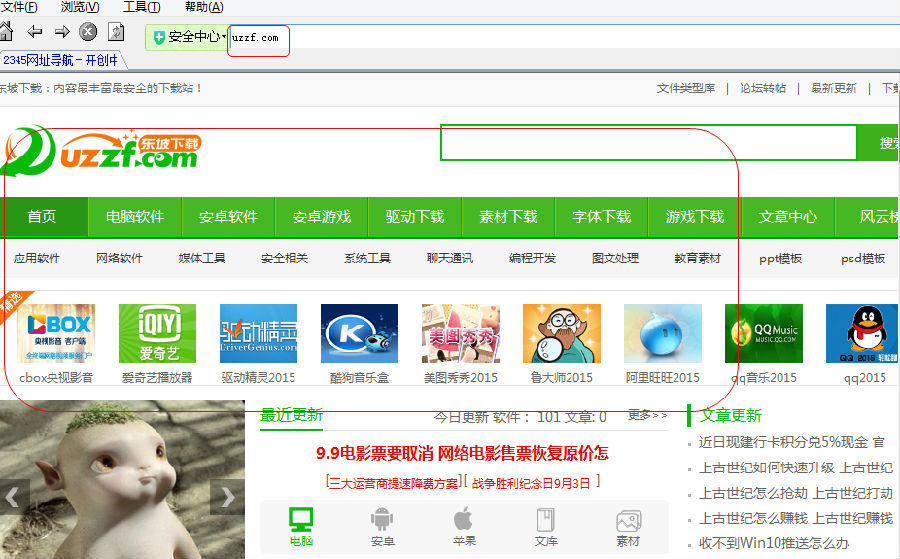This screenshot has width=900, height=559.
Task: Open the 游戏下载 nav tab
Action: (695, 217)
